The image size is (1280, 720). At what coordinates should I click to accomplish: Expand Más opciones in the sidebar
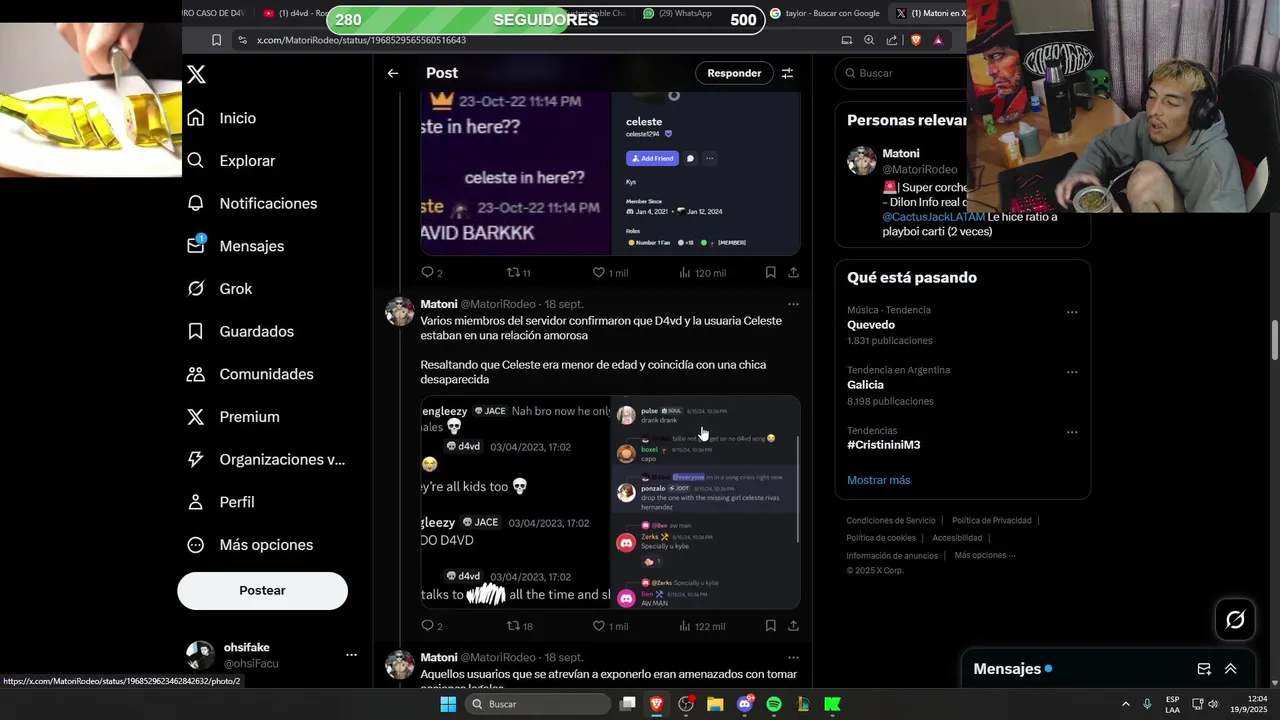(x=250, y=545)
